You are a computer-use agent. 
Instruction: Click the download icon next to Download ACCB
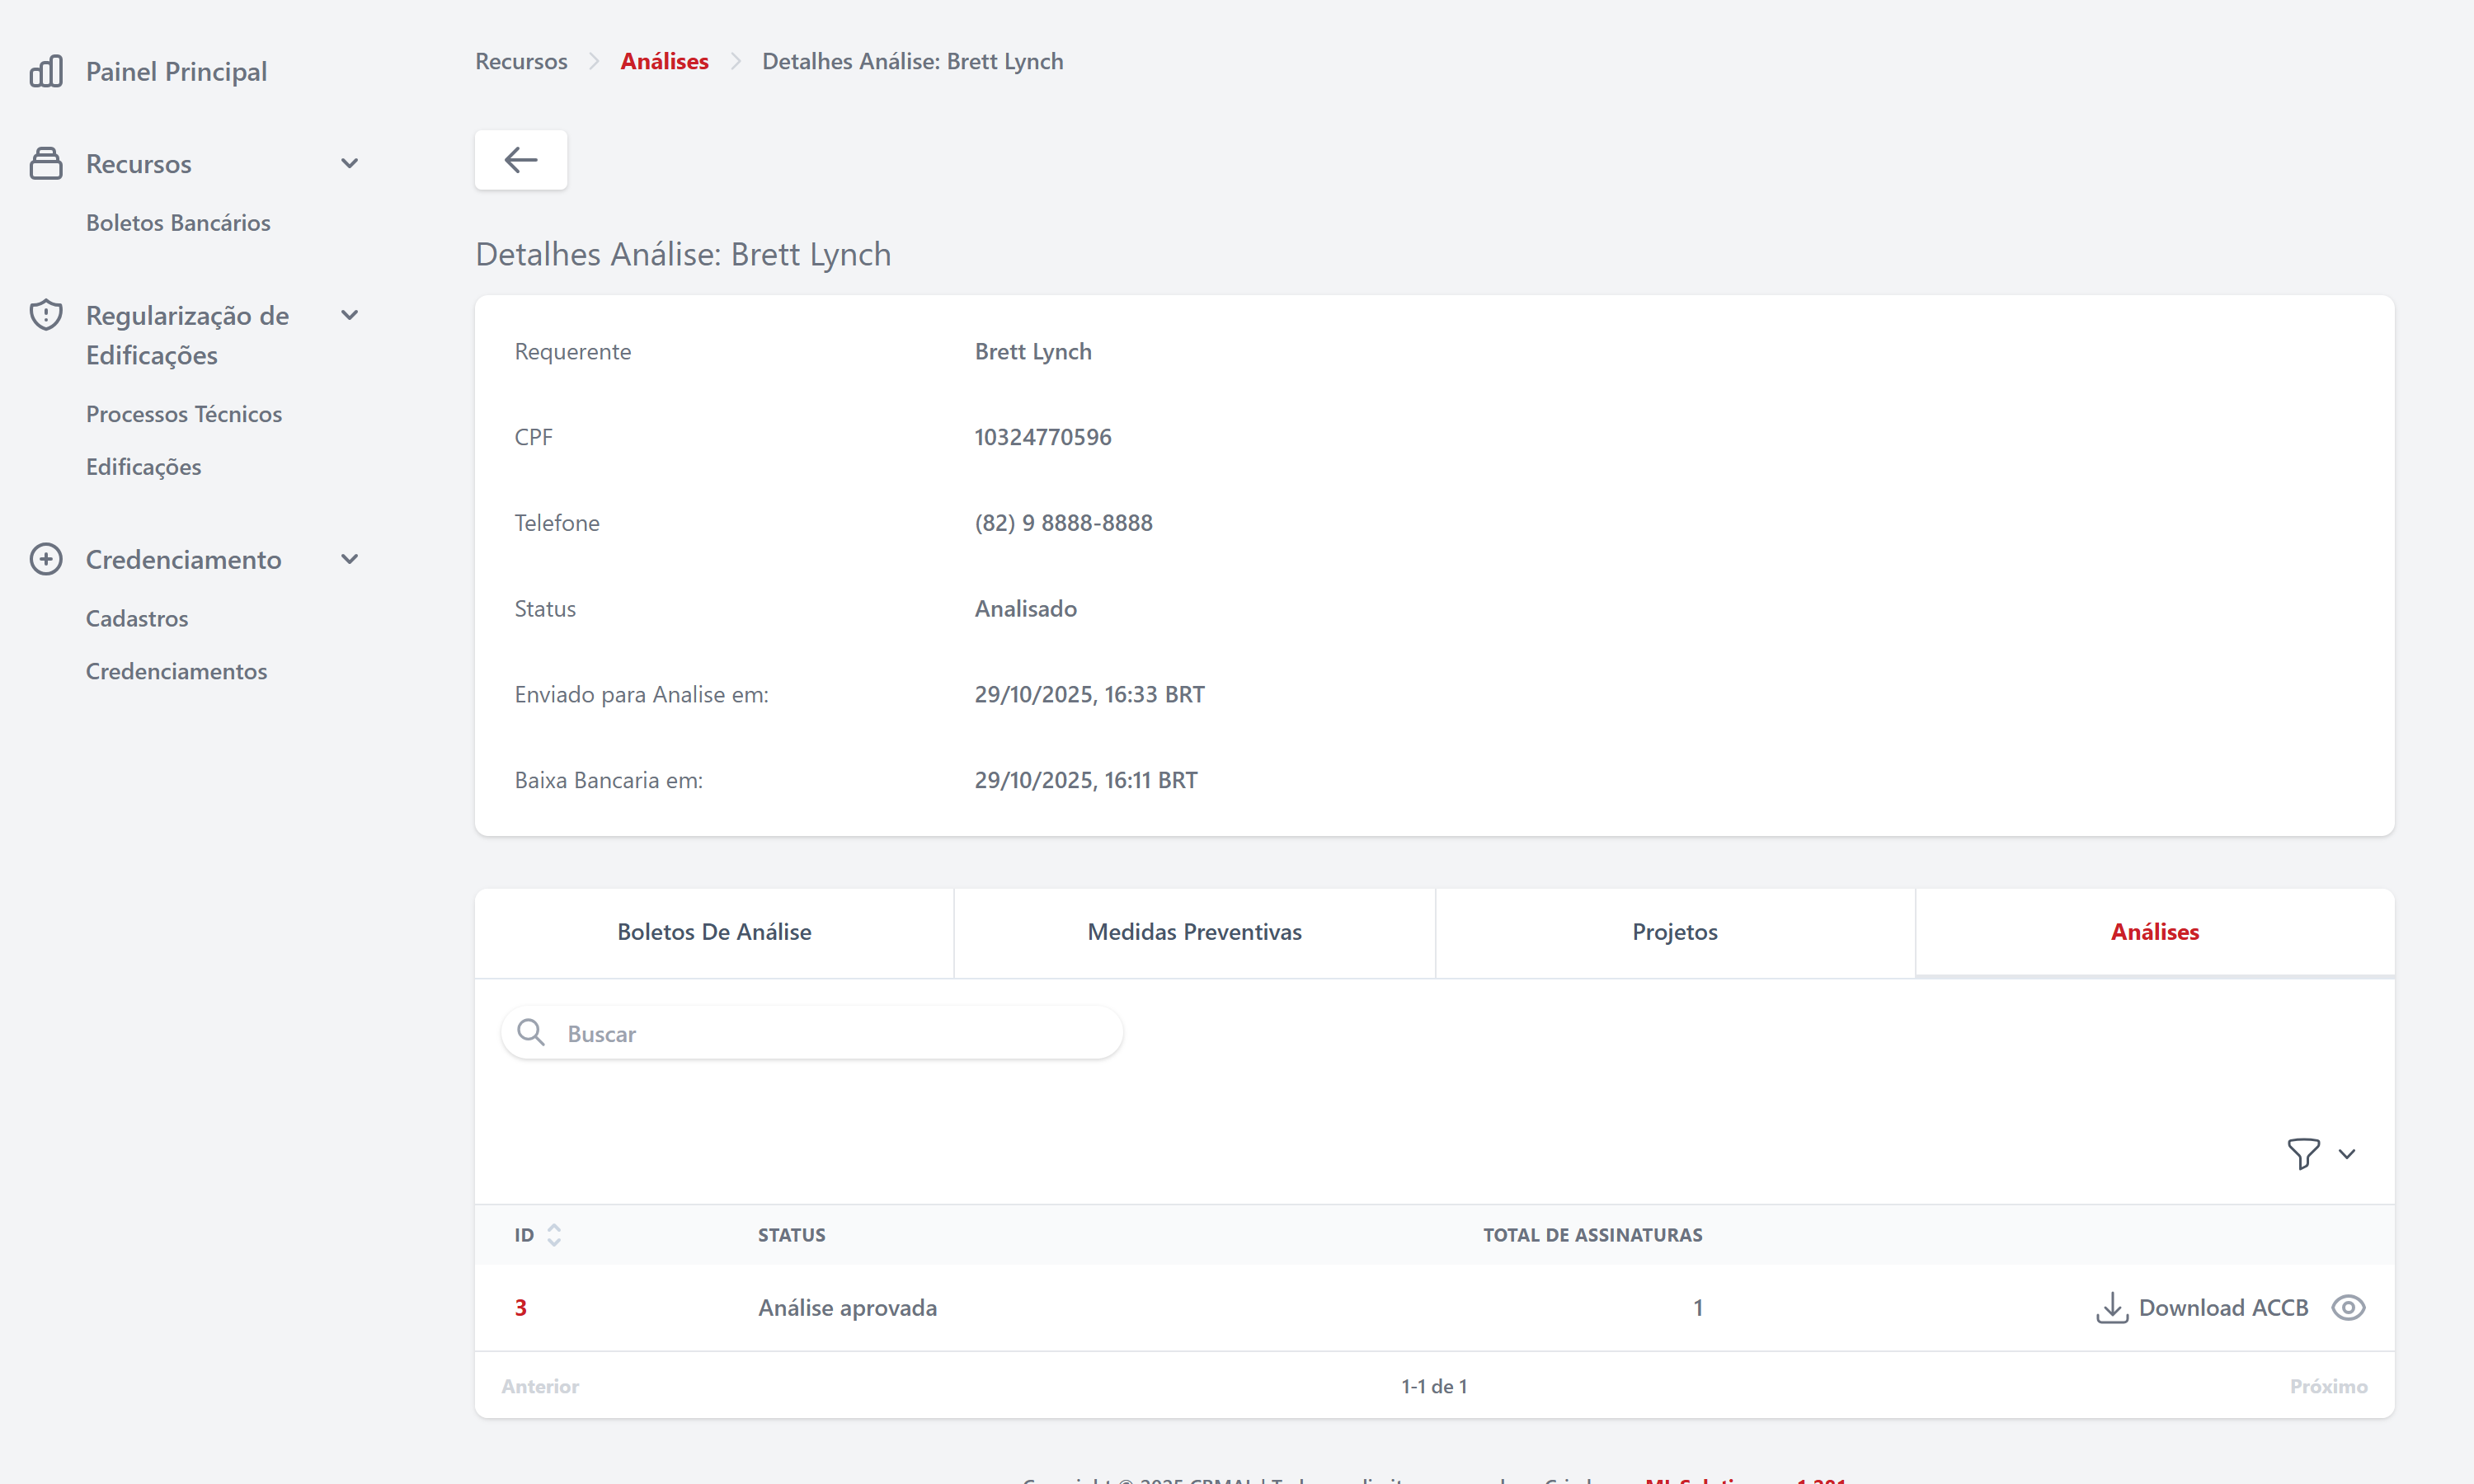pos(2111,1307)
